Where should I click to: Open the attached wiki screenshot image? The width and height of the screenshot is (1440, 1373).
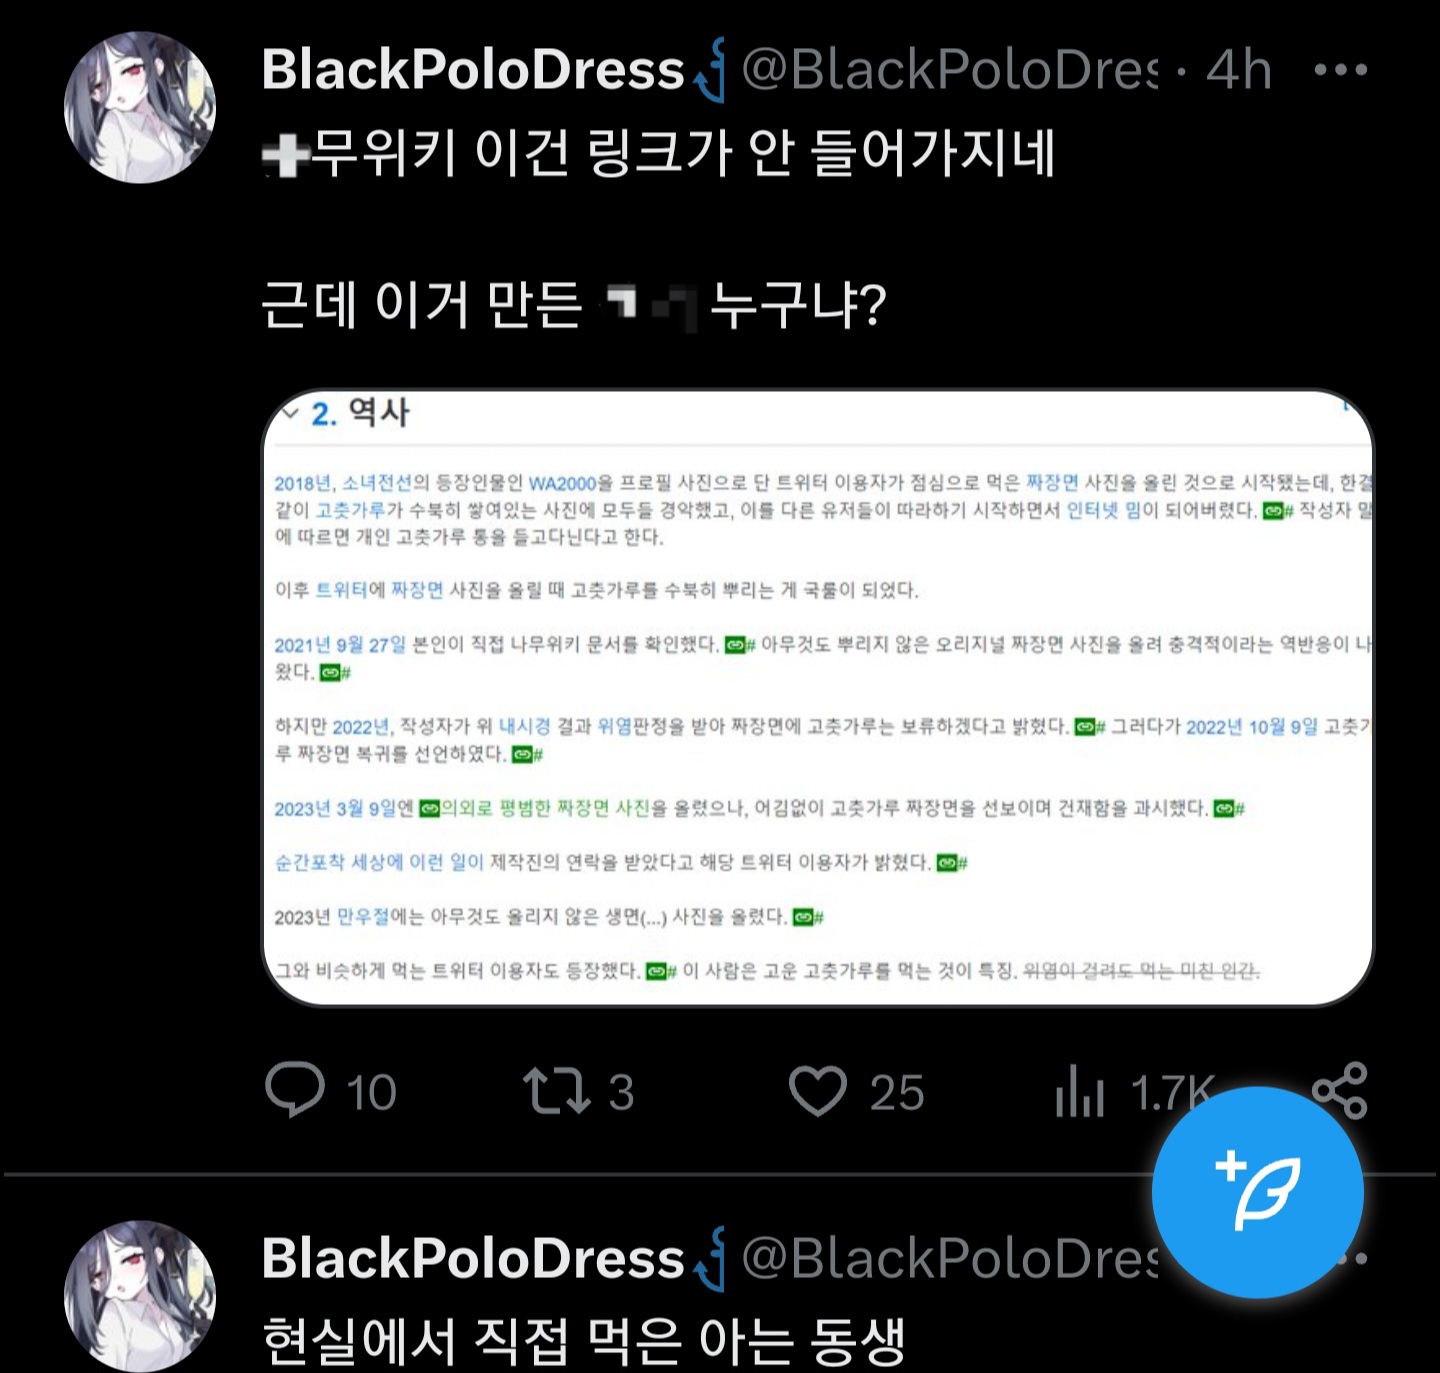tap(818, 697)
